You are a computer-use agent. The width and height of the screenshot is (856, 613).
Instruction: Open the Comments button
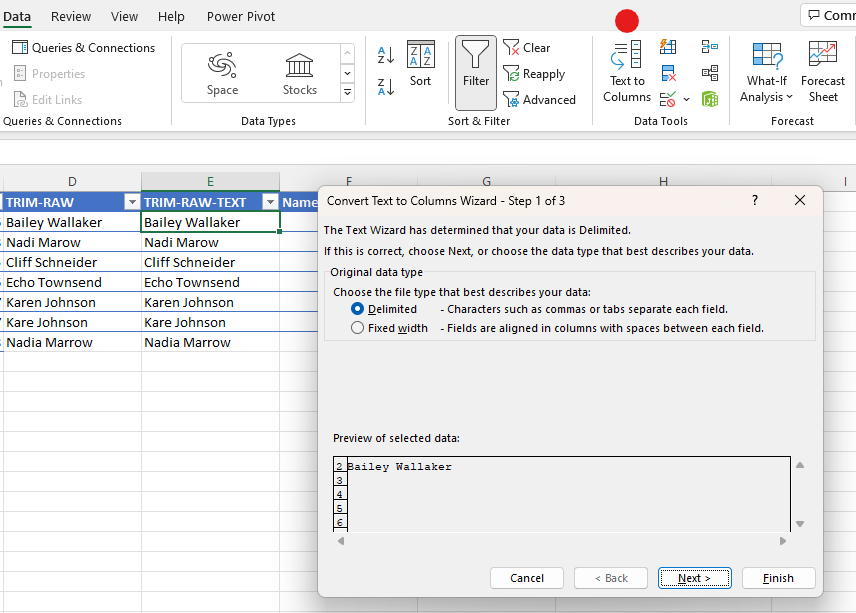[830, 15]
